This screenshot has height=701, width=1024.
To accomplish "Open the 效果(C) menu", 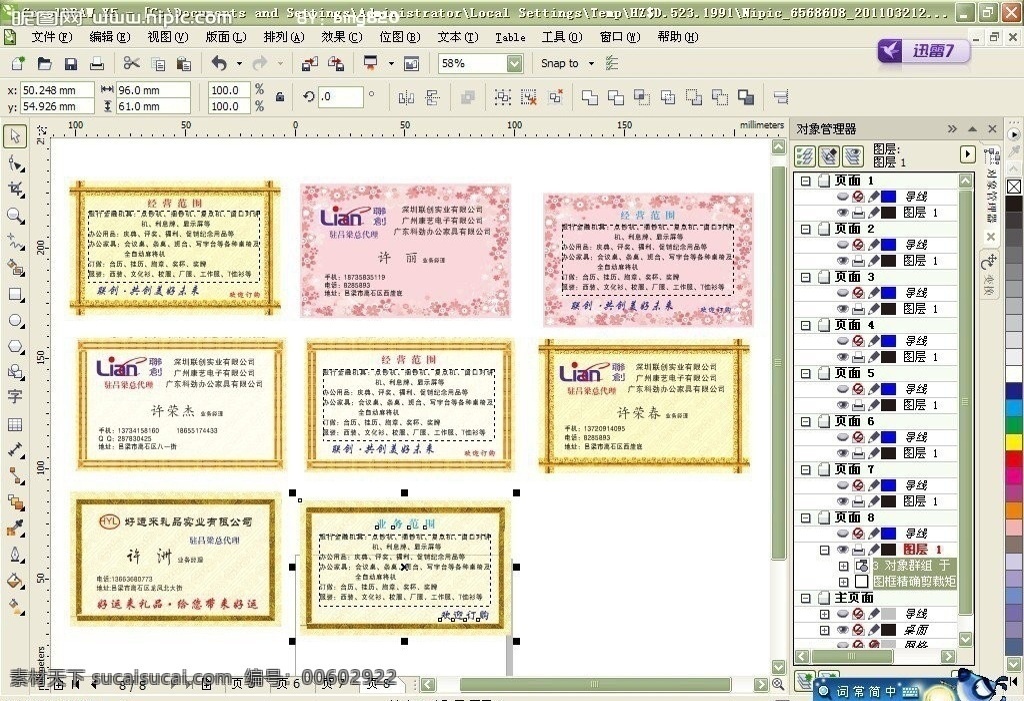I will (341, 37).
